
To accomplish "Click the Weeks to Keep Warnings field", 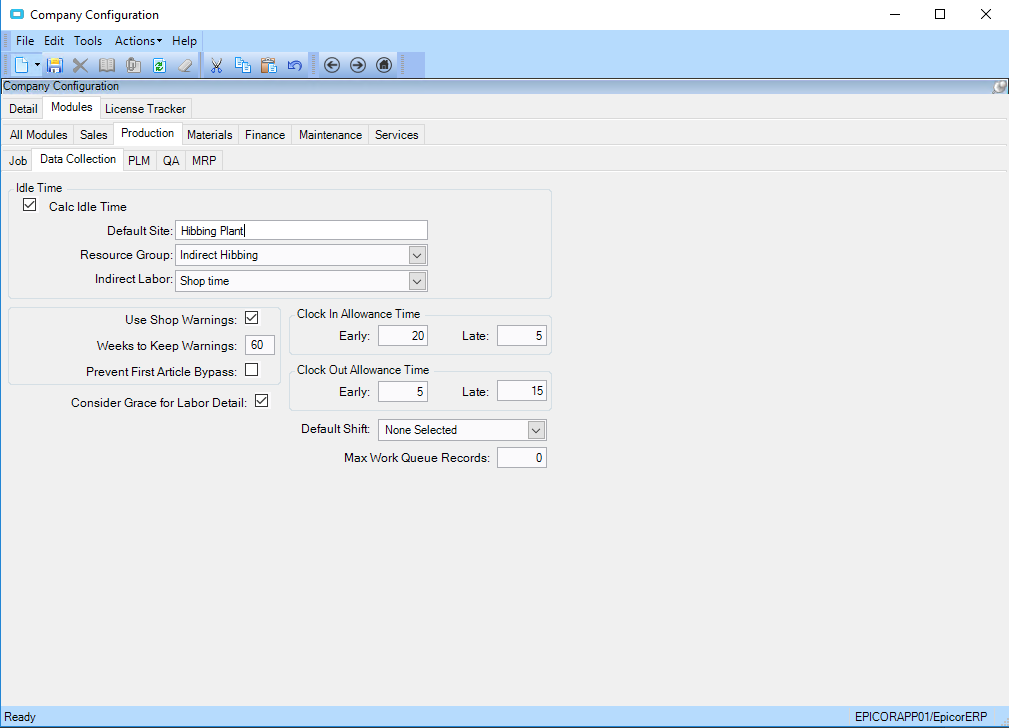I will click(x=260, y=345).
